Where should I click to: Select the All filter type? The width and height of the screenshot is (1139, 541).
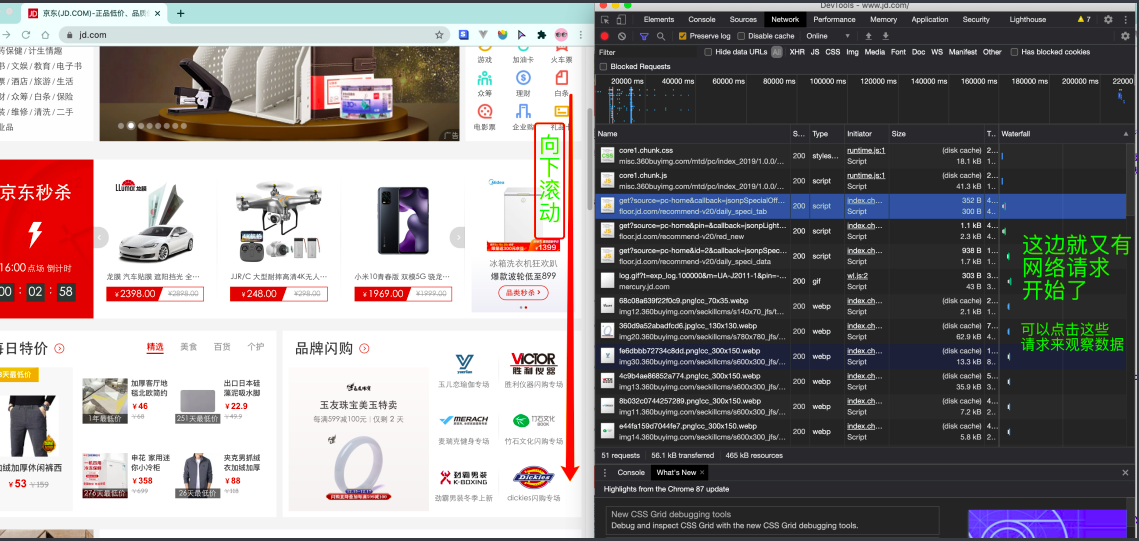tap(777, 52)
